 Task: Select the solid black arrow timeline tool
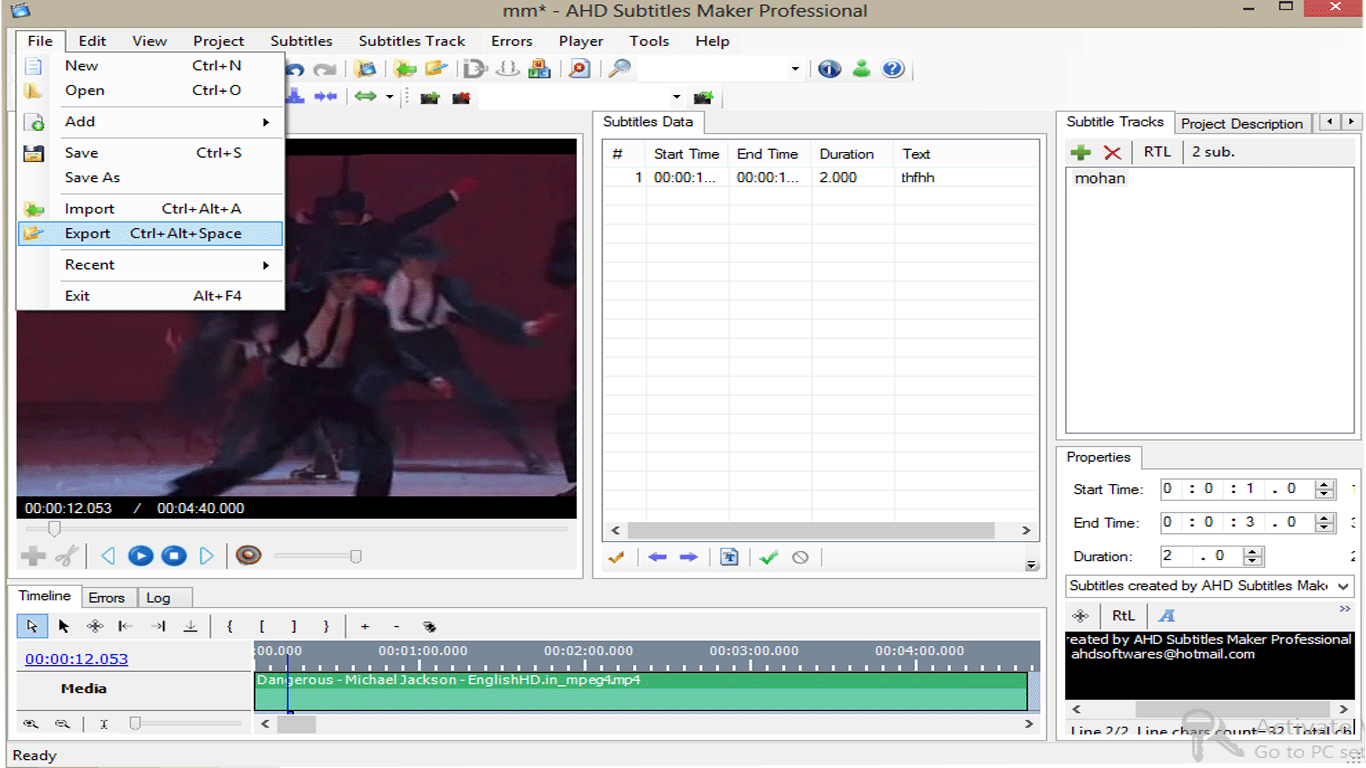pos(63,626)
